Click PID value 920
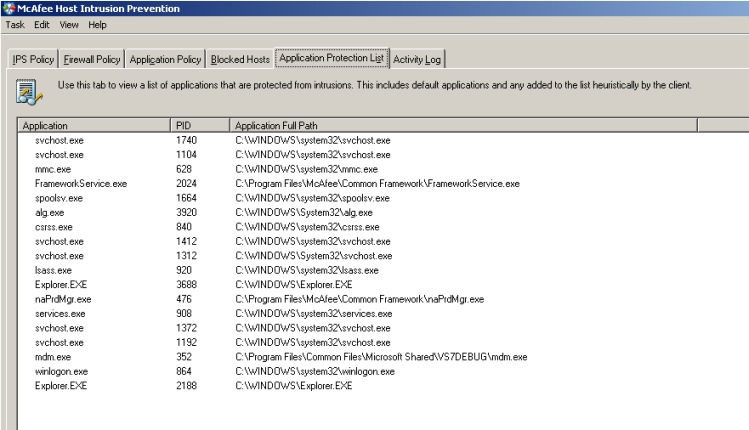 tap(184, 270)
